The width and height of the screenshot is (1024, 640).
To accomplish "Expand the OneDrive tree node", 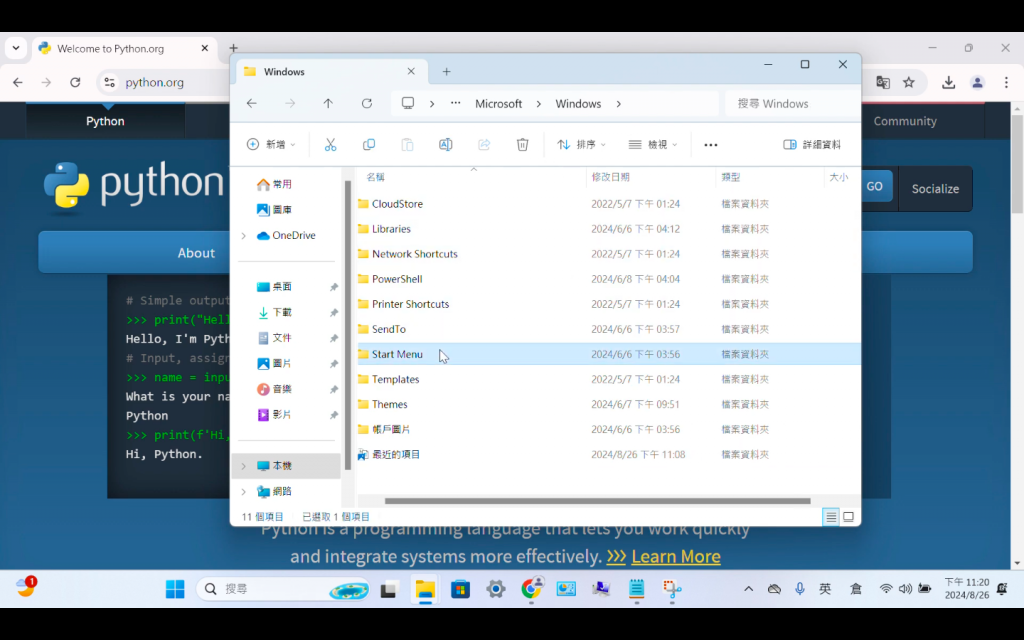I will point(244,235).
